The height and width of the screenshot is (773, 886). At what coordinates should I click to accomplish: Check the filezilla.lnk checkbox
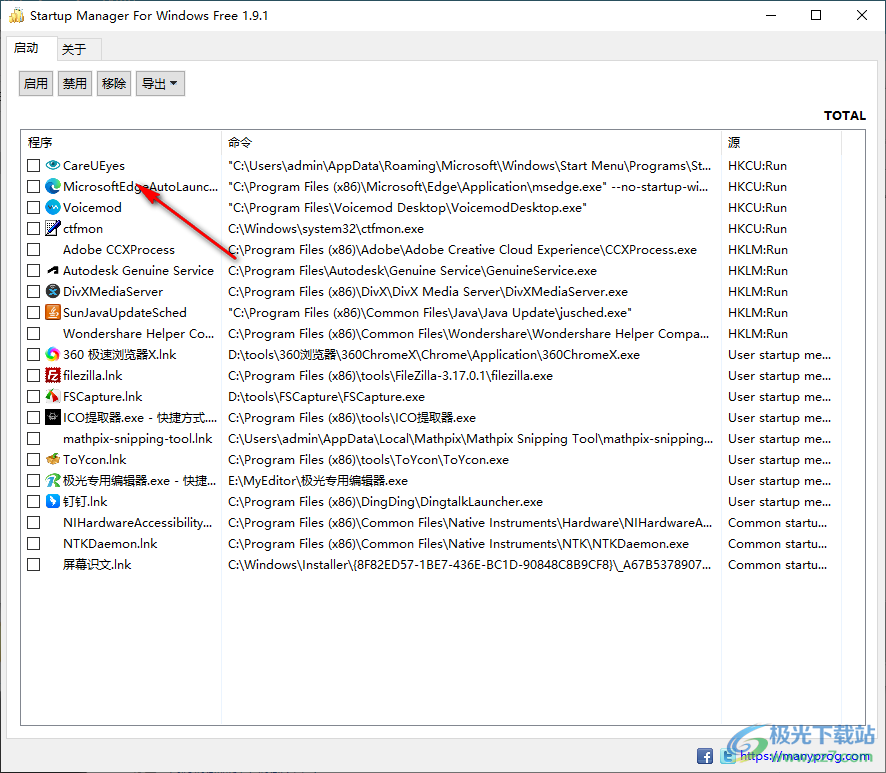click(x=33, y=375)
